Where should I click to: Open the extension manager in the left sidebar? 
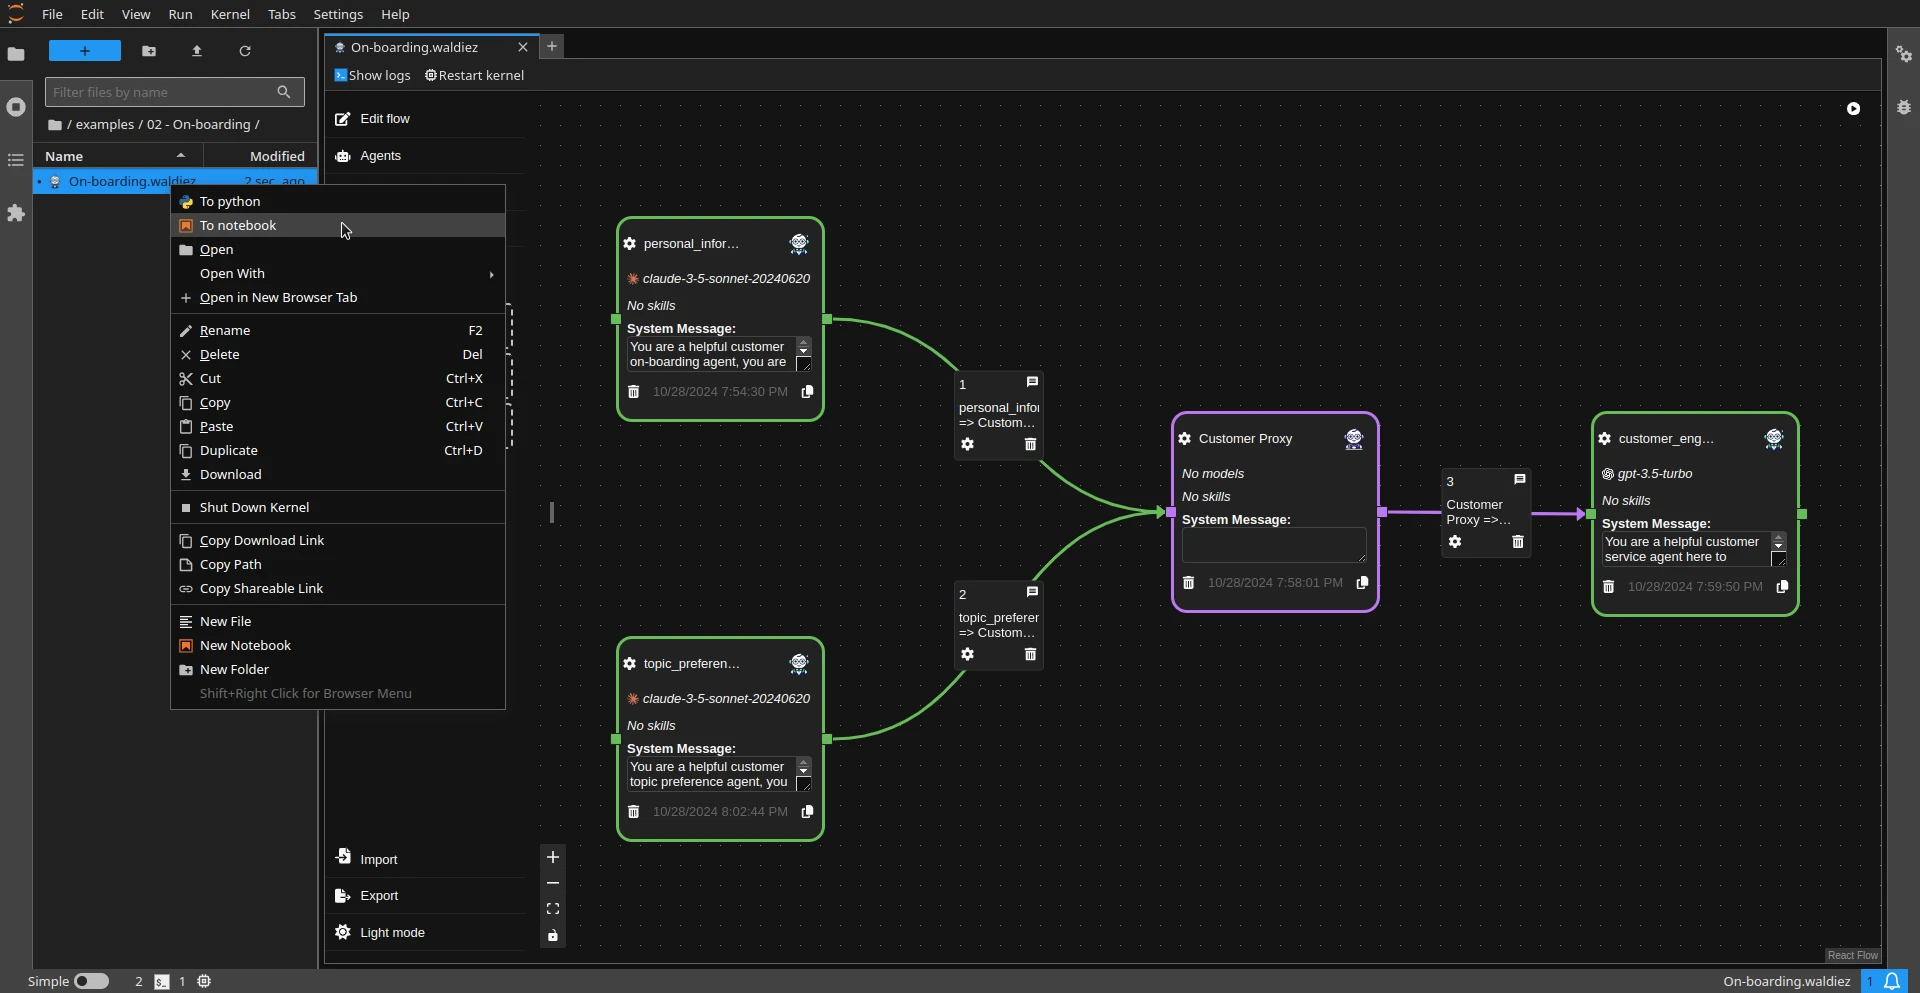16,213
